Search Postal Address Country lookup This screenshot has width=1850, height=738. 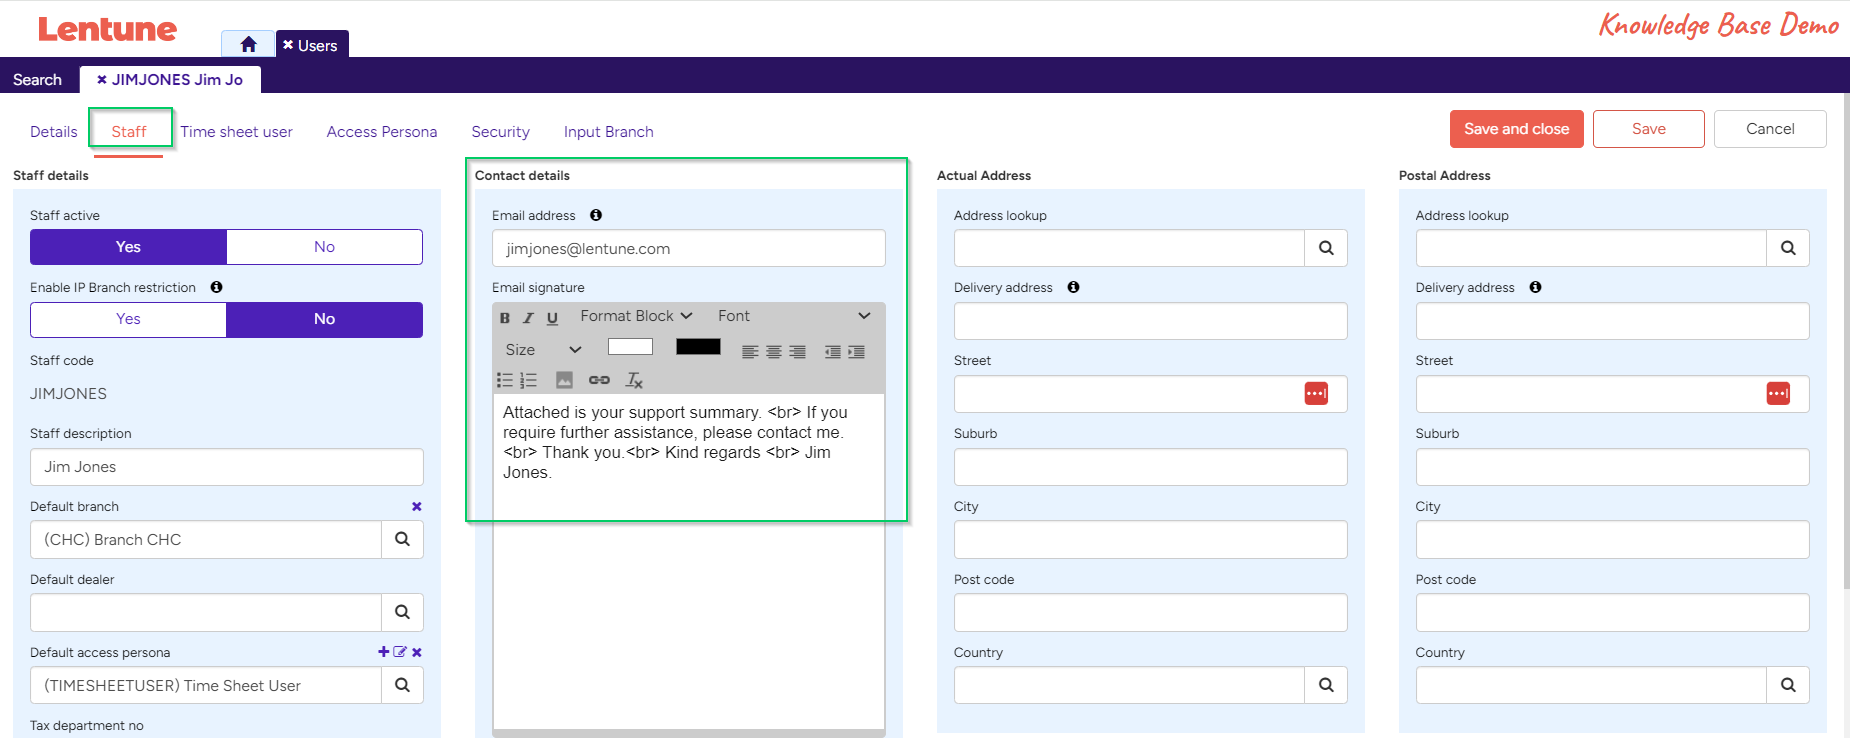(1788, 685)
